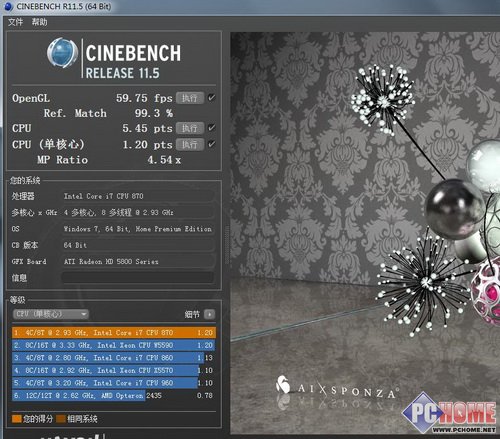Click the single core score 1.20 pts
This screenshot has width=500, height=439.
coord(147,144)
